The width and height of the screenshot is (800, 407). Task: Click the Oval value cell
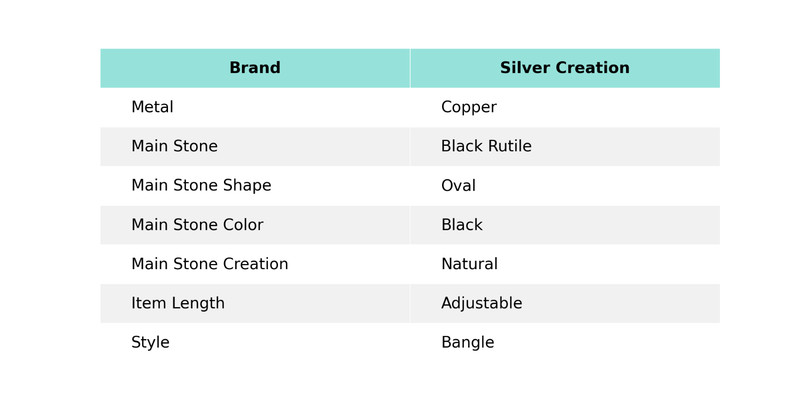point(565,186)
